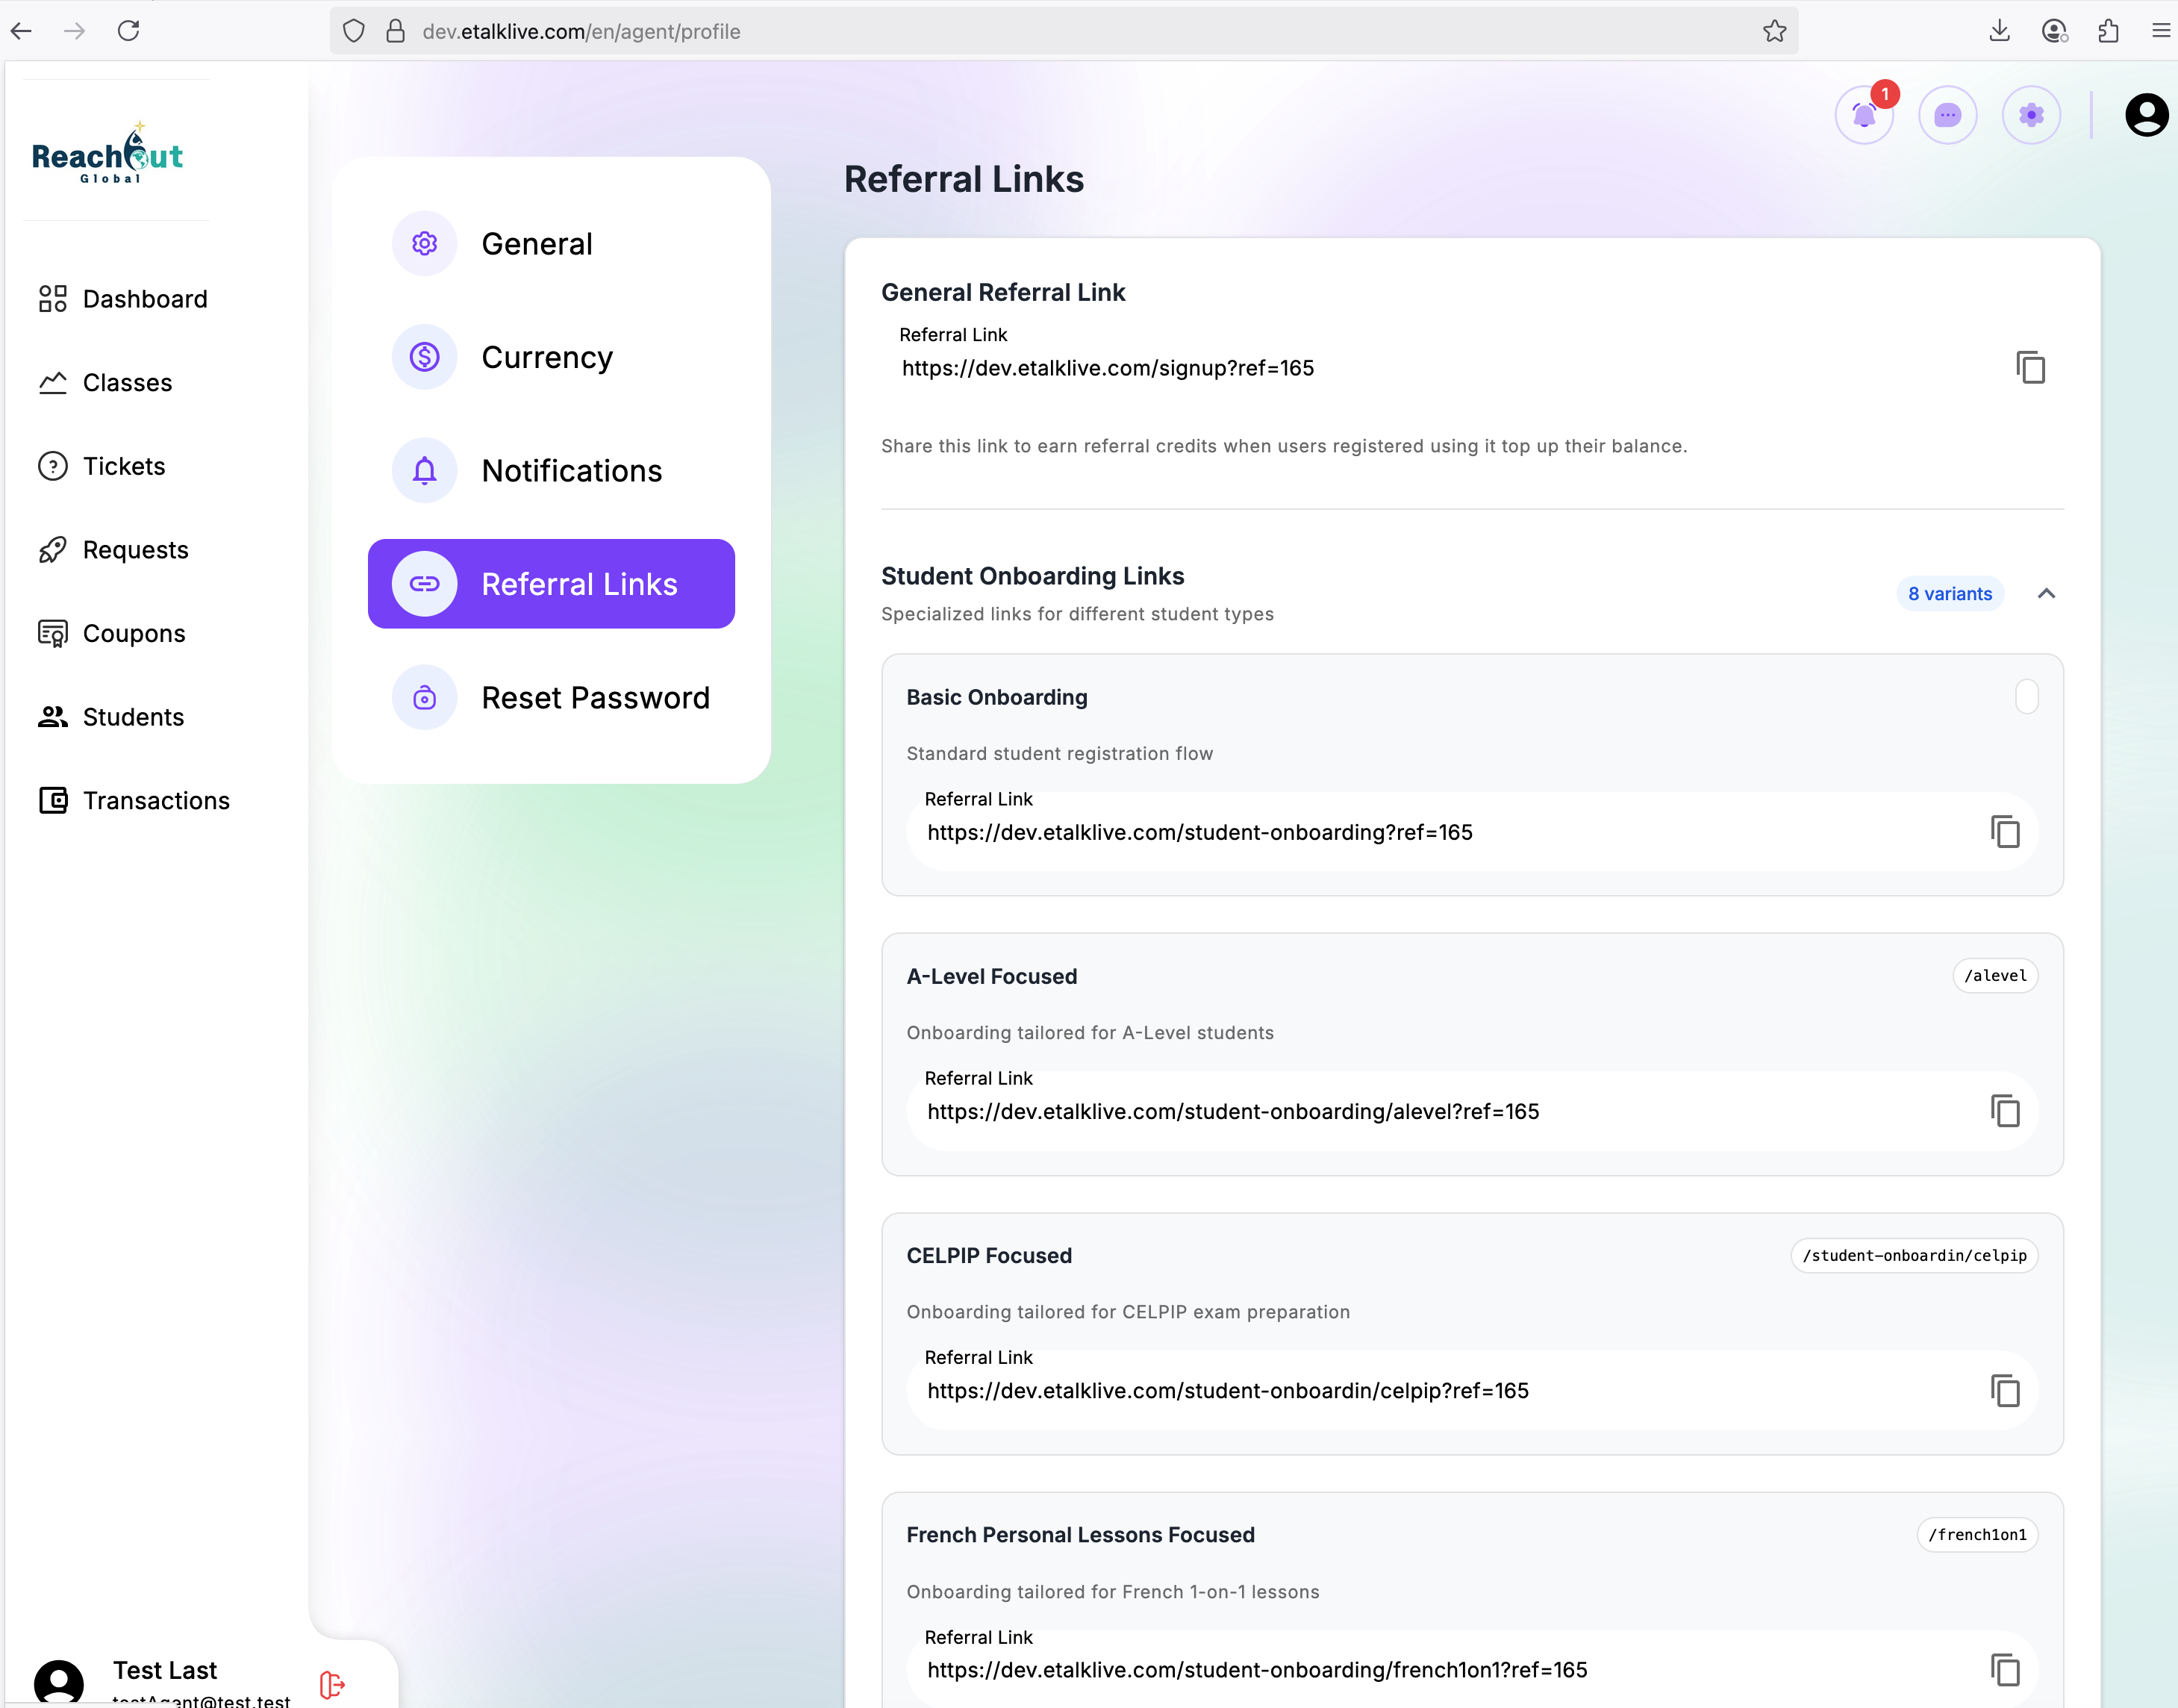Screen dimensions: 2178x1708
Task: Open the Reset Password tab
Action: pyautogui.click(x=595, y=698)
